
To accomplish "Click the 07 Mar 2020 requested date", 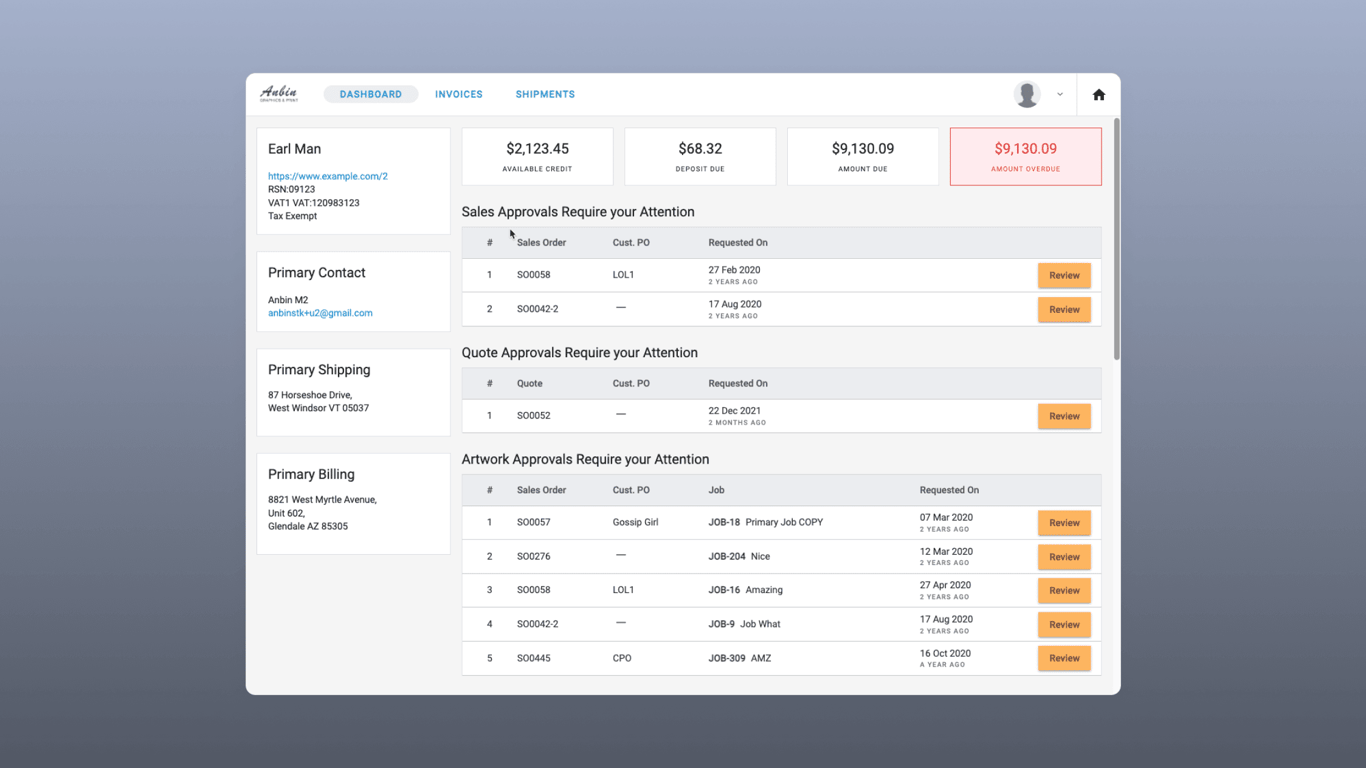I will coord(946,517).
